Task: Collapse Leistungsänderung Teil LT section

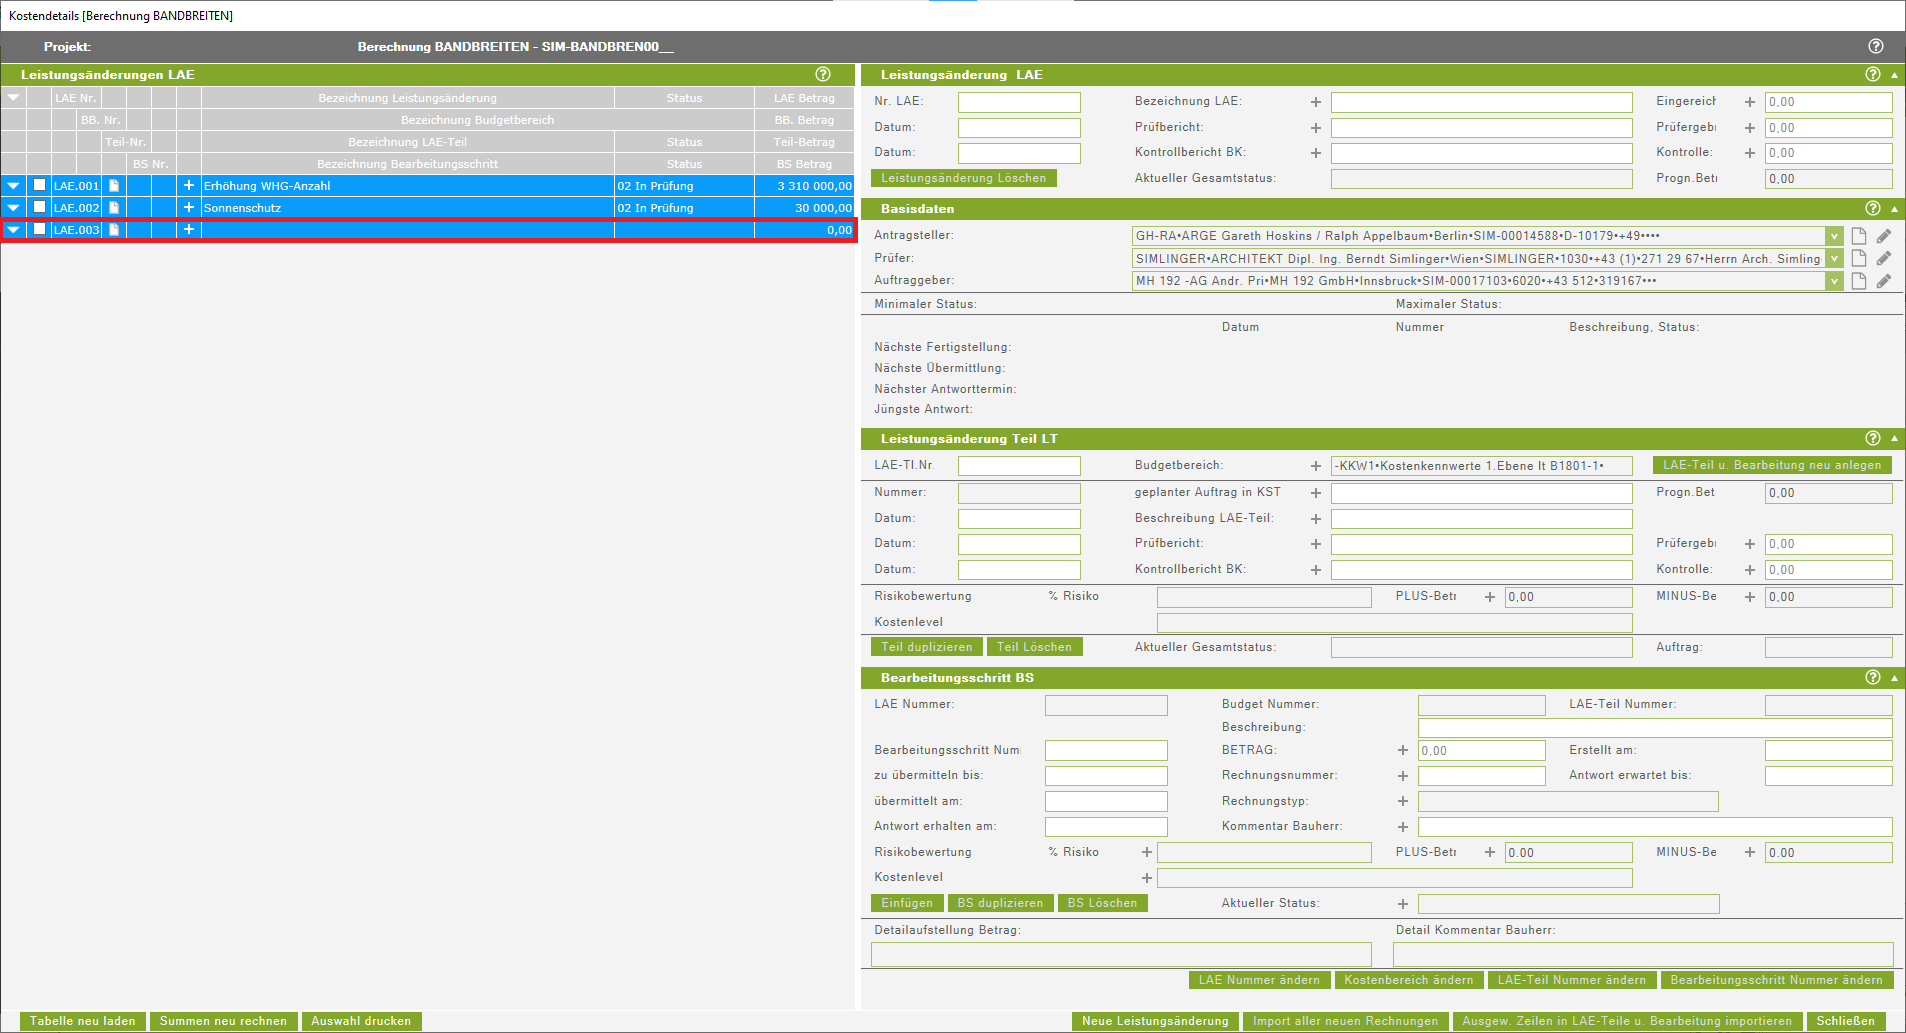Action: [x=1894, y=439]
